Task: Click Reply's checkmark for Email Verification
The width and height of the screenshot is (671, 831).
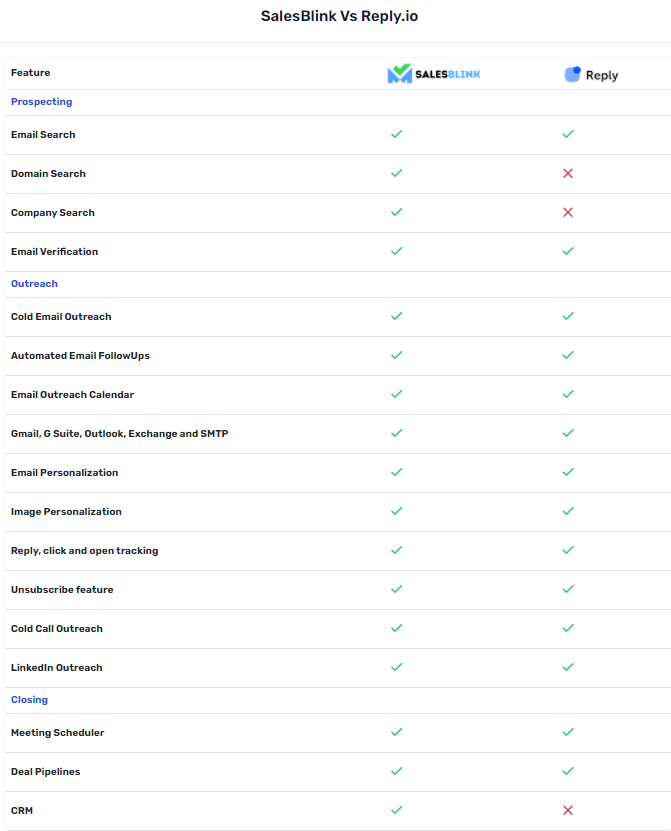Action: (x=568, y=251)
